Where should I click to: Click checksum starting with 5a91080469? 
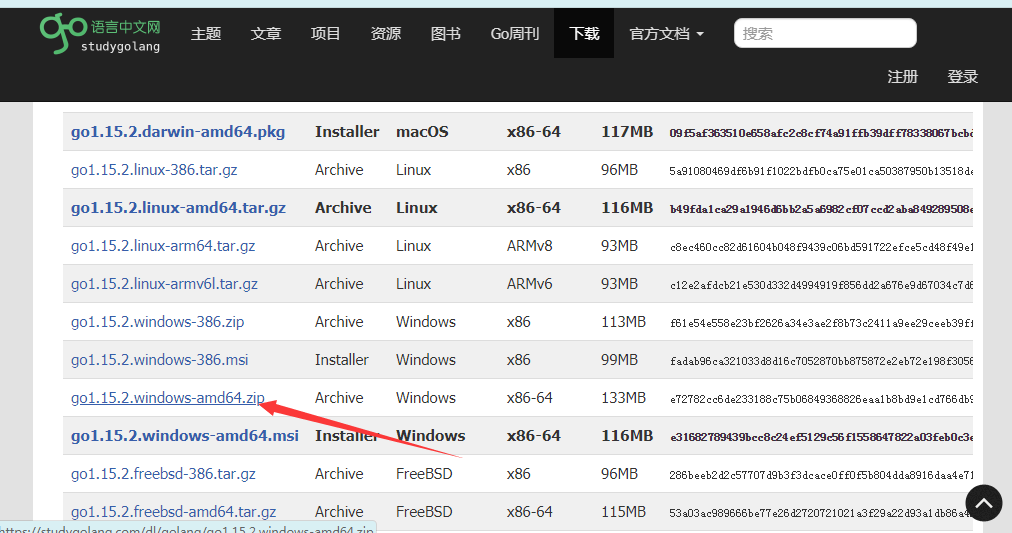(821, 171)
